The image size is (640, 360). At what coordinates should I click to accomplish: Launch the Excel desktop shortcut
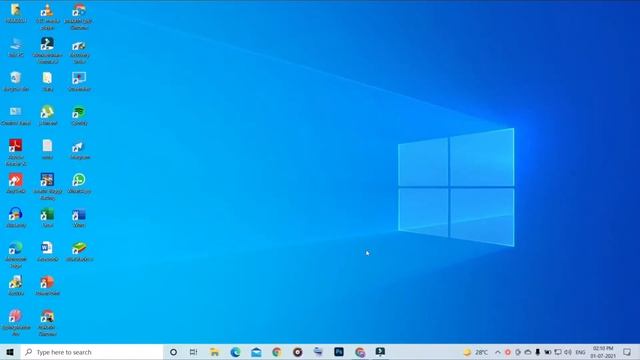(x=47, y=218)
